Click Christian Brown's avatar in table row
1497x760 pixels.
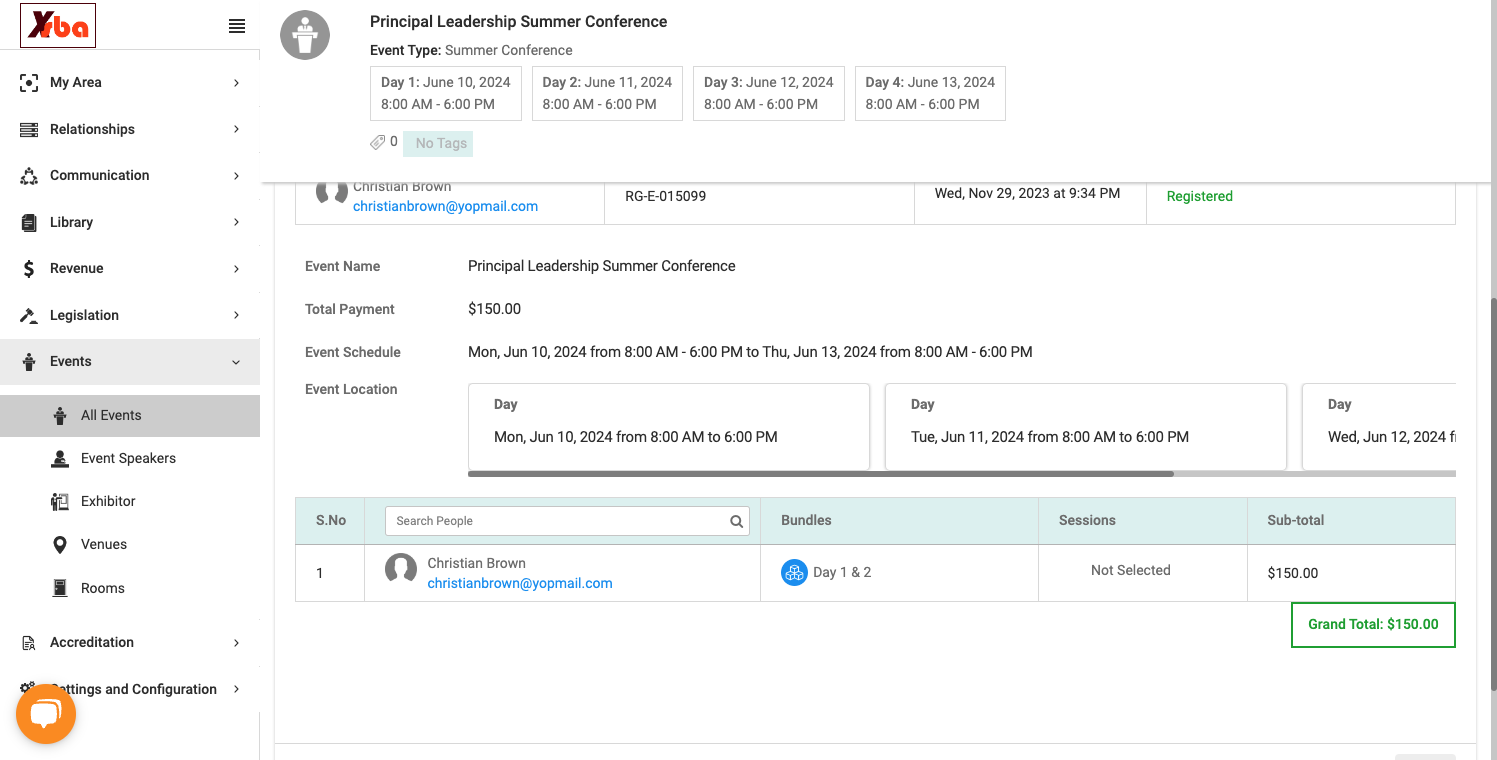[401, 569]
